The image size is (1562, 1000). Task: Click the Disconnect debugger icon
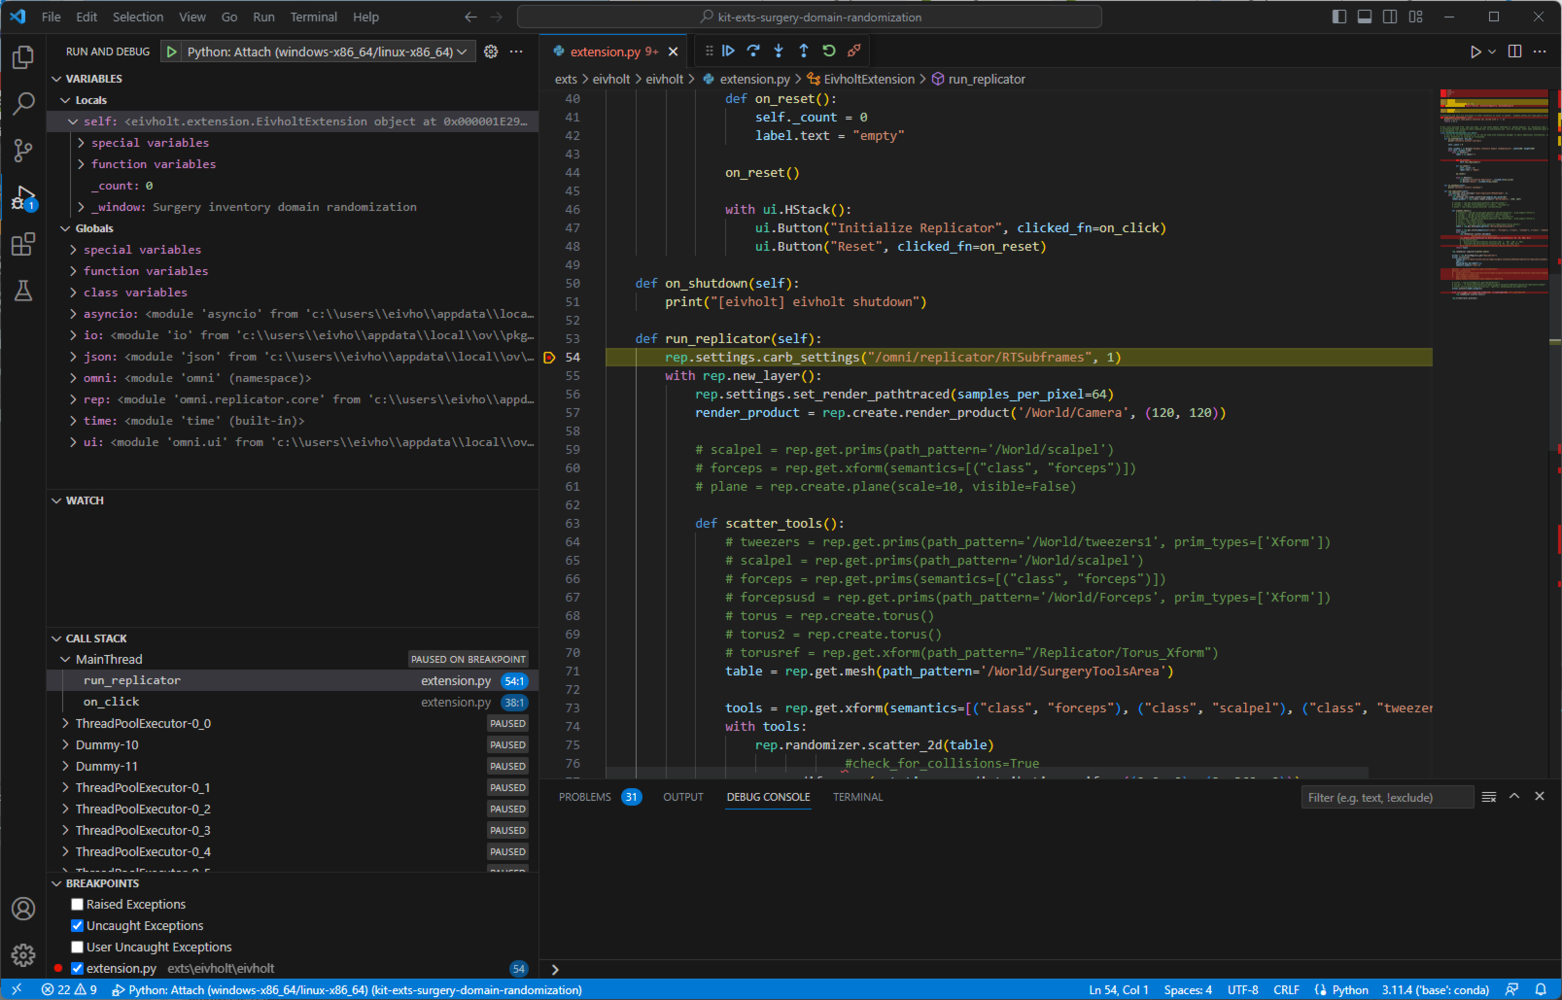[x=854, y=51]
